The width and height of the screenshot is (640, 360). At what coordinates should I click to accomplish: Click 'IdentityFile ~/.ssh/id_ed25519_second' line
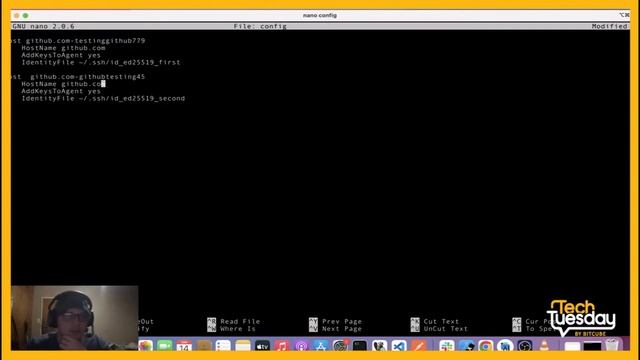point(103,99)
